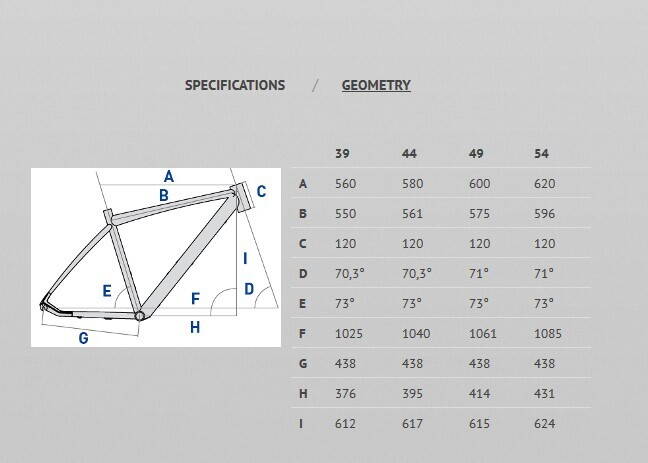Select the Geometry tab
648x463 pixels.
pos(376,85)
